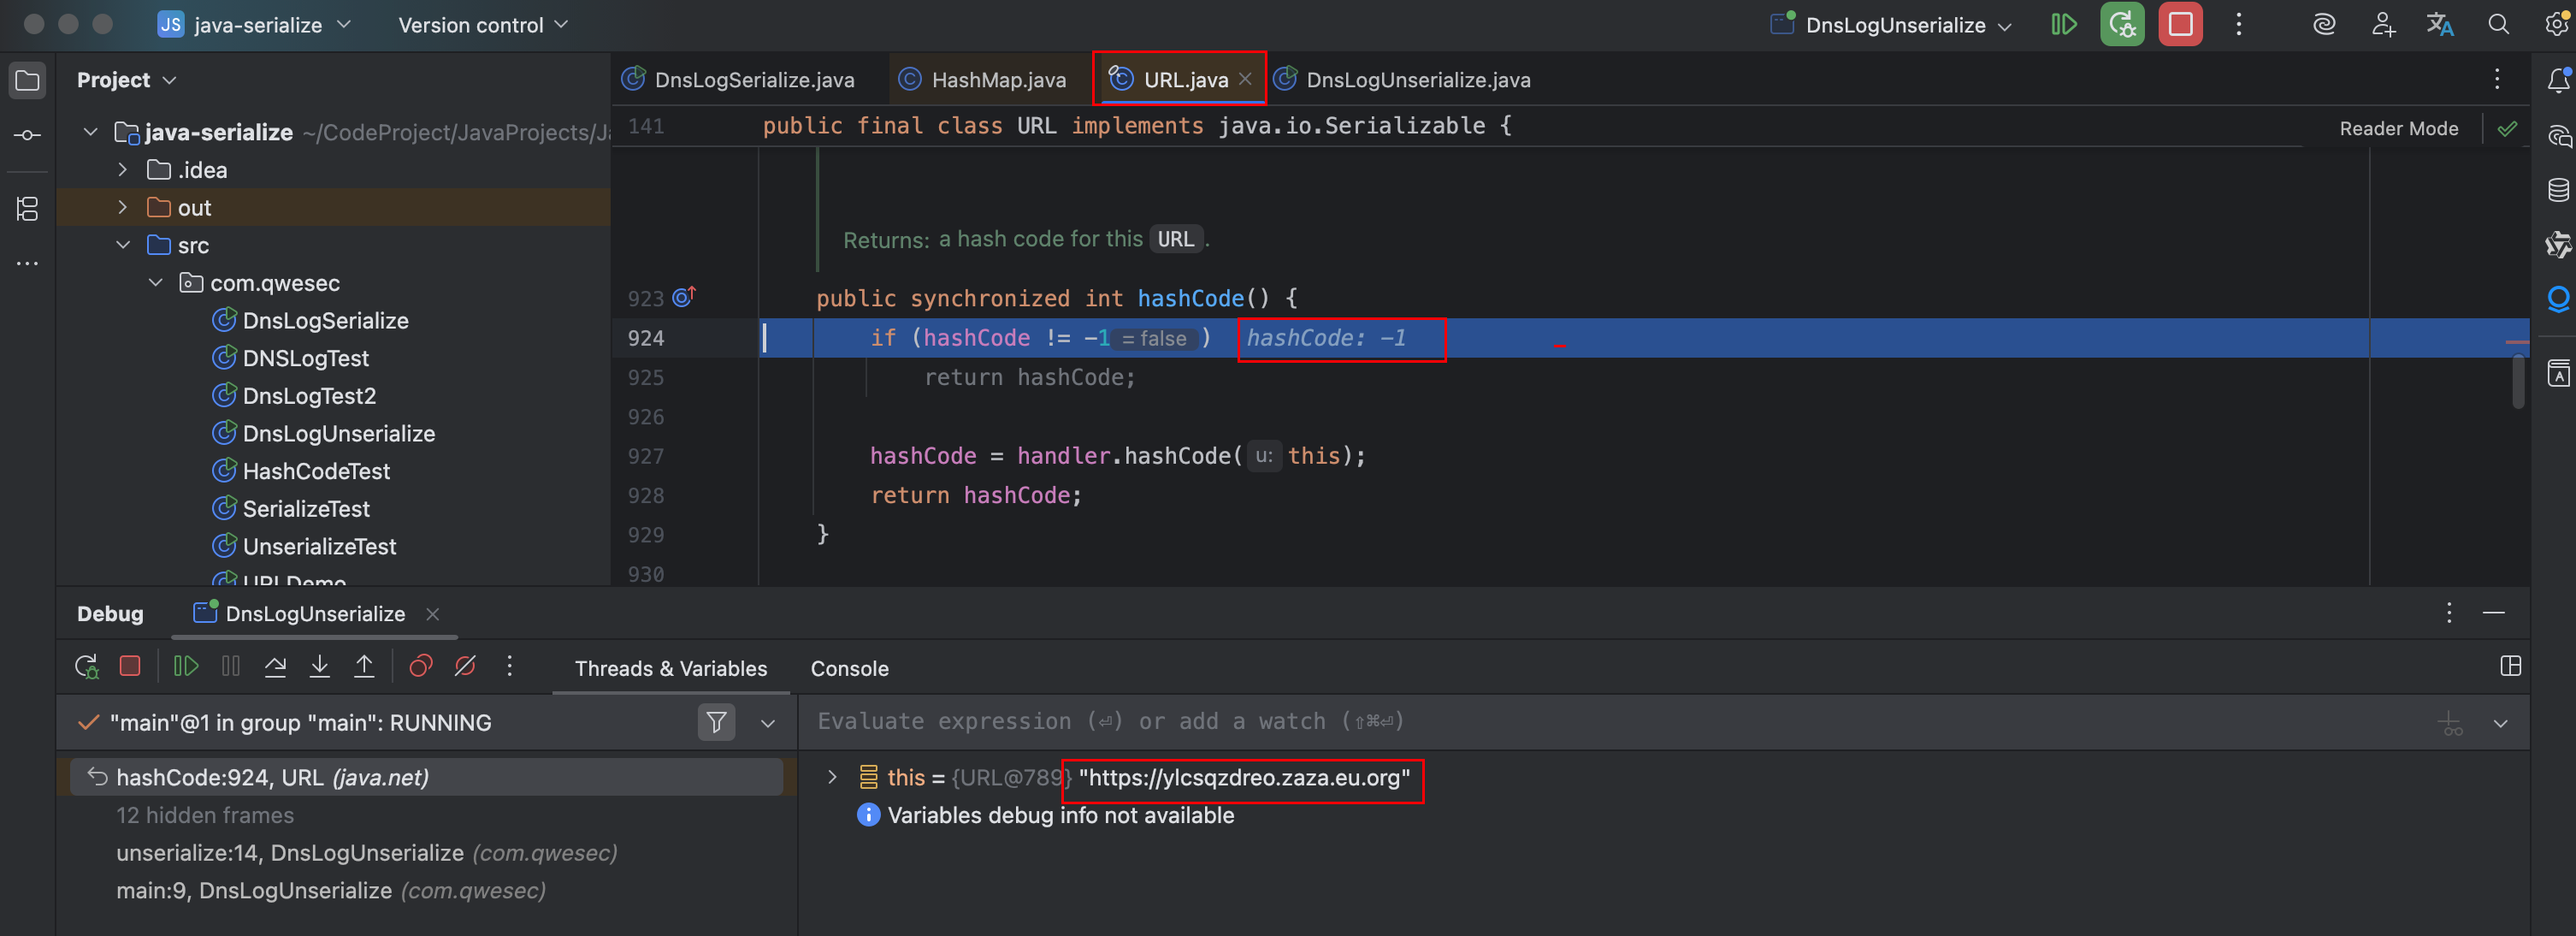
Task: Click the Step Over debug icon
Action: (x=275, y=666)
